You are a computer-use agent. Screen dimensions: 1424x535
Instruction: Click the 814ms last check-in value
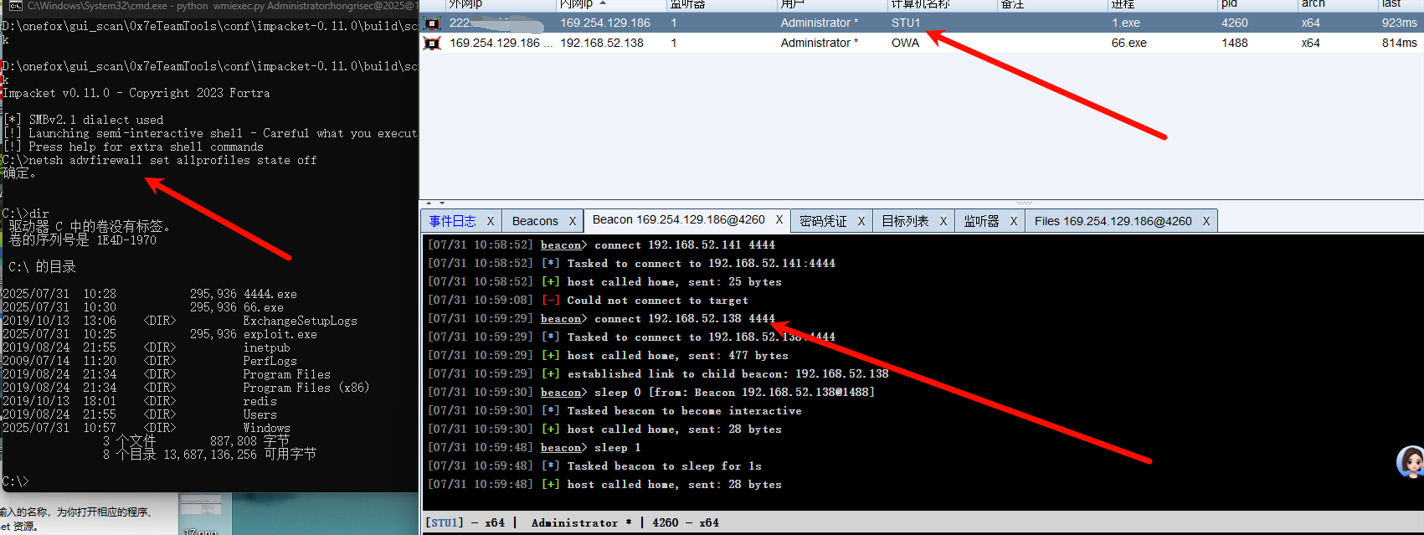(x=1399, y=43)
